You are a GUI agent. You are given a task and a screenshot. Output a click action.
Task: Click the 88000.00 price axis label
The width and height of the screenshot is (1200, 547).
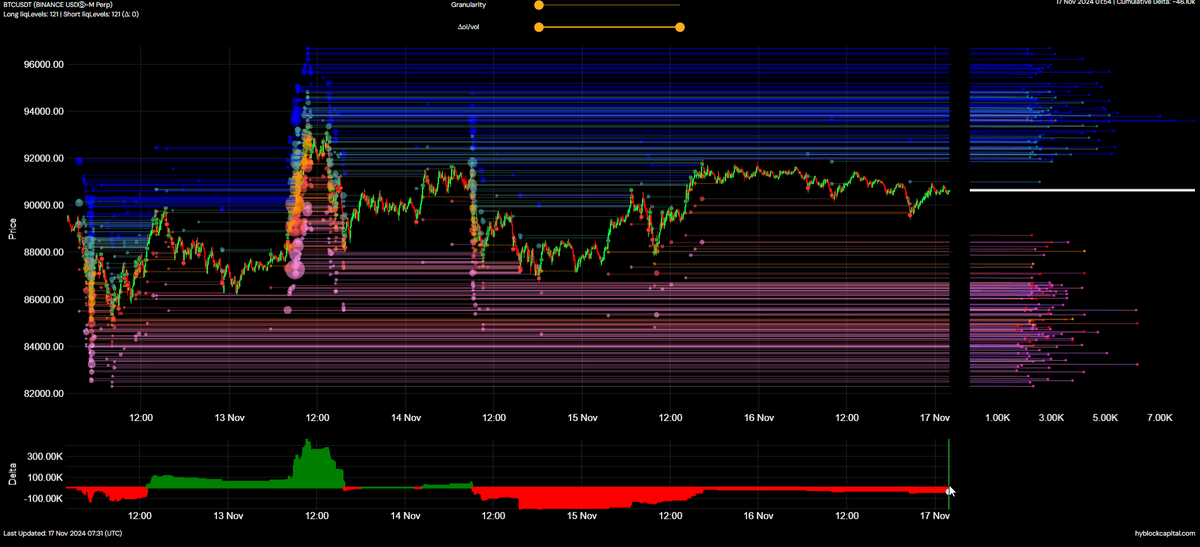click(44, 252)
